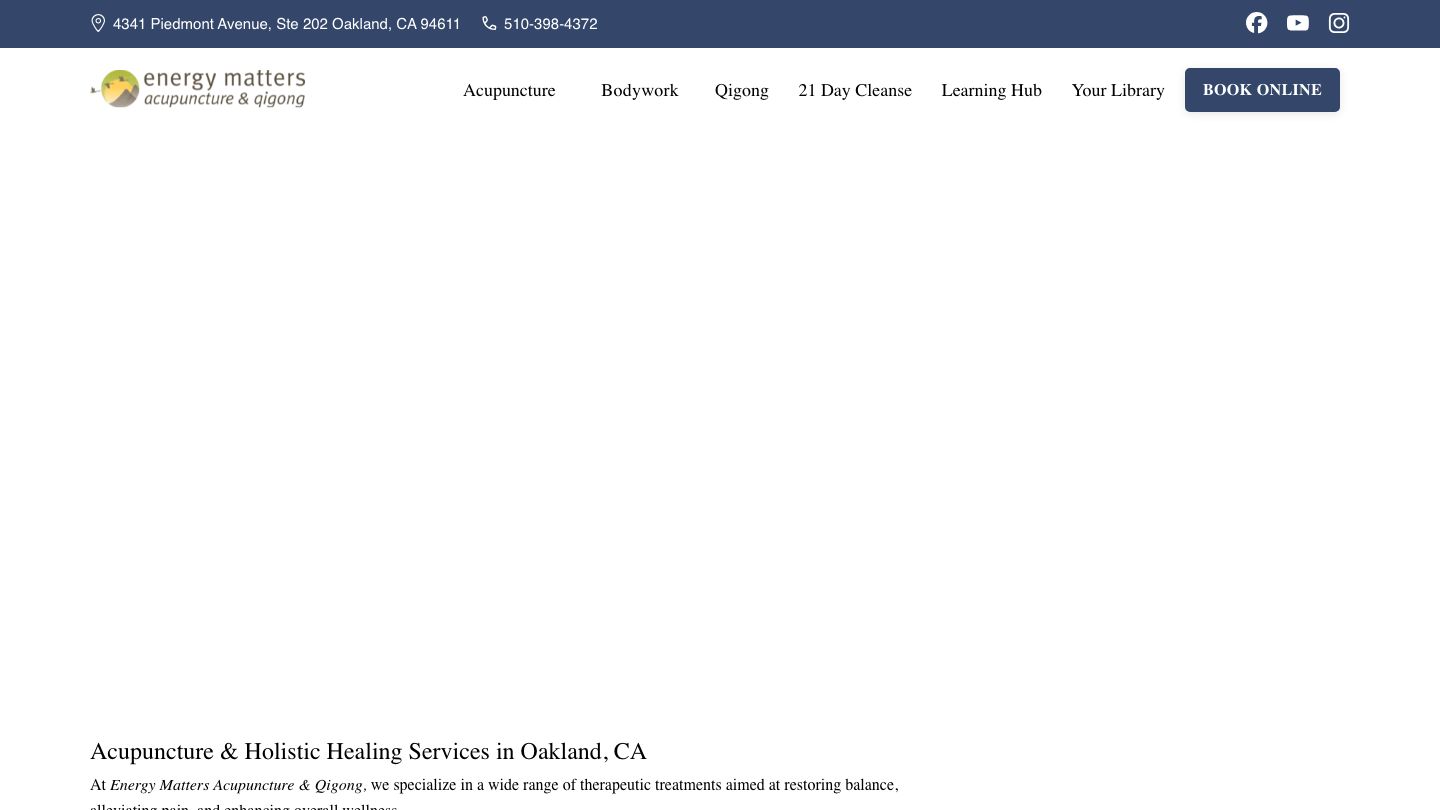Viewport: 1440px width, 810px height.
Task: Click the Piedmont Avenue address link
Action: 286,24
